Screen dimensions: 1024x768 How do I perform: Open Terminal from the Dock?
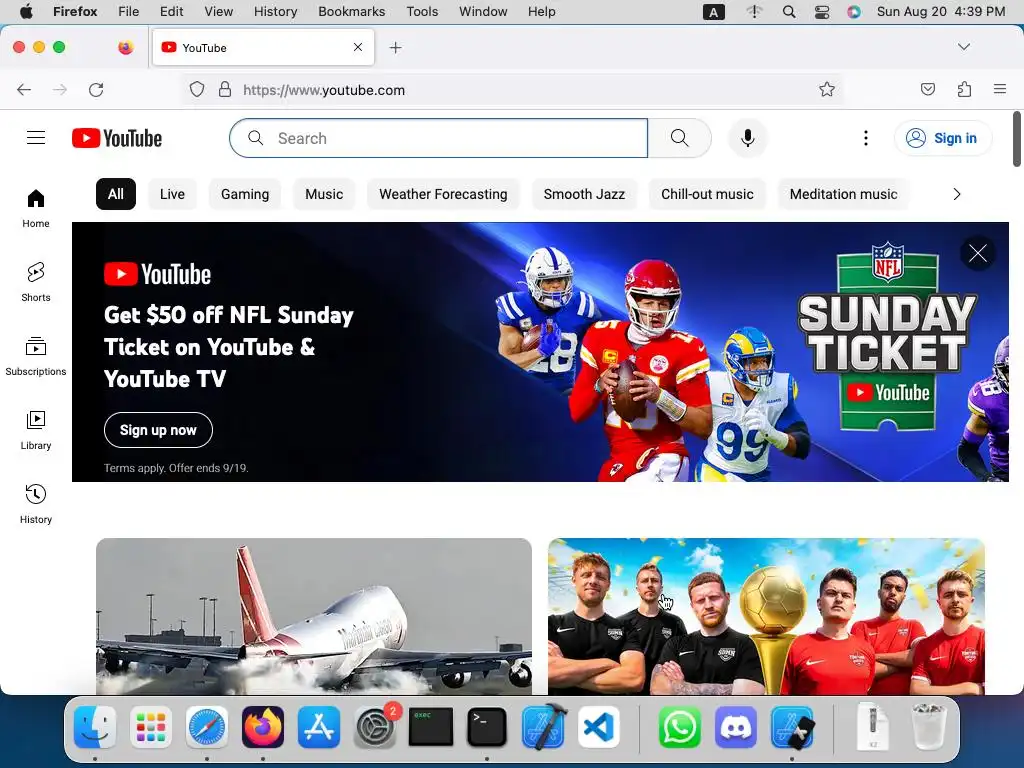[487, 727]
